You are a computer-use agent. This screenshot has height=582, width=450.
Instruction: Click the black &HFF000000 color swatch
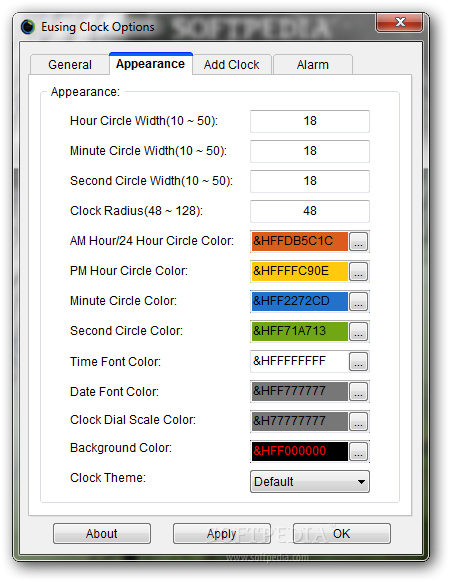(x=300, y=452)
